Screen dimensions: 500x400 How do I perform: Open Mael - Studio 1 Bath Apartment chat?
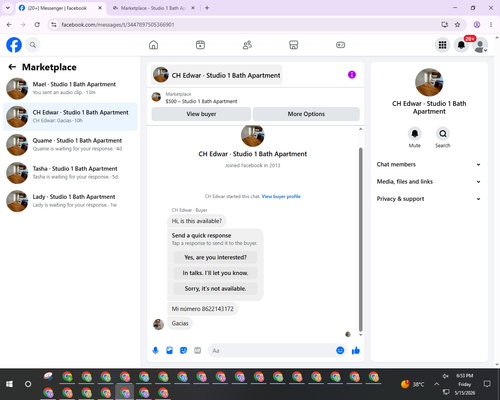coord(70,88)
